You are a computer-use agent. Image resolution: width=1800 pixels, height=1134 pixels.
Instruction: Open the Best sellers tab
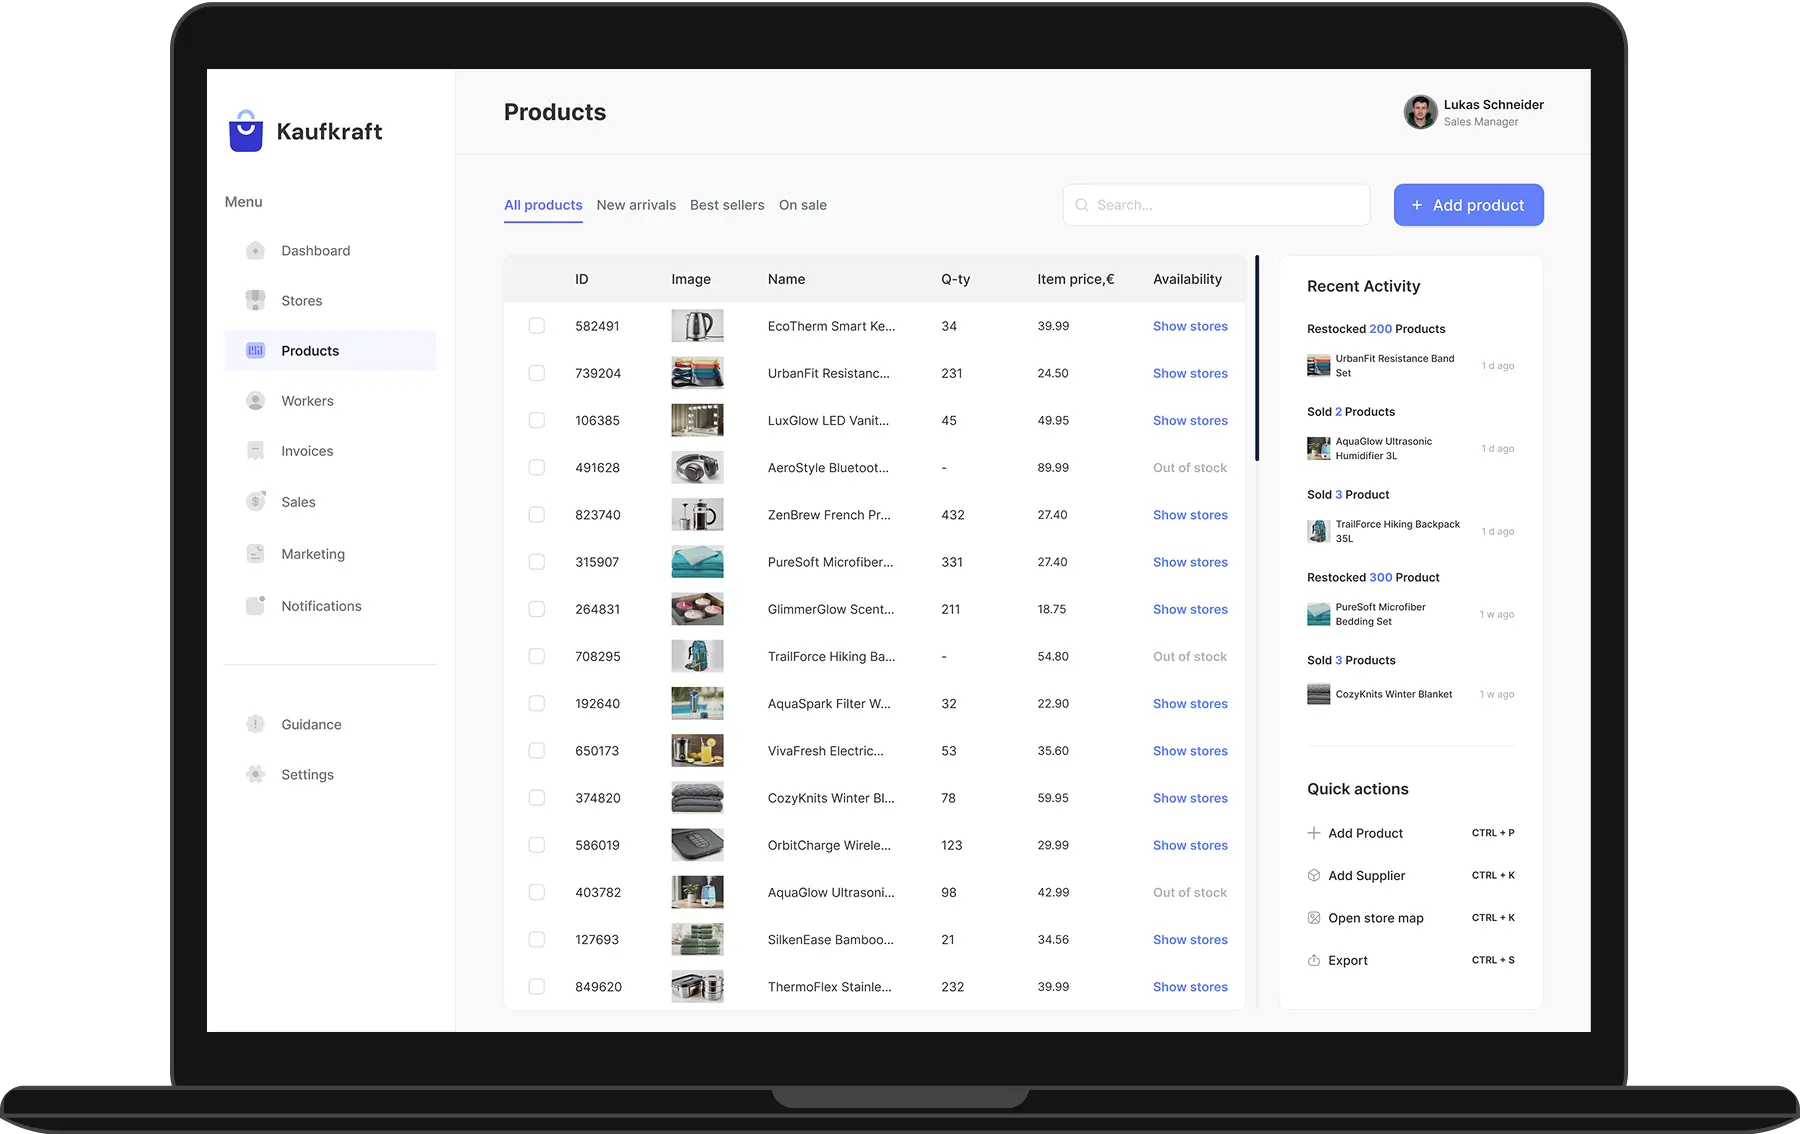[727, 205]
